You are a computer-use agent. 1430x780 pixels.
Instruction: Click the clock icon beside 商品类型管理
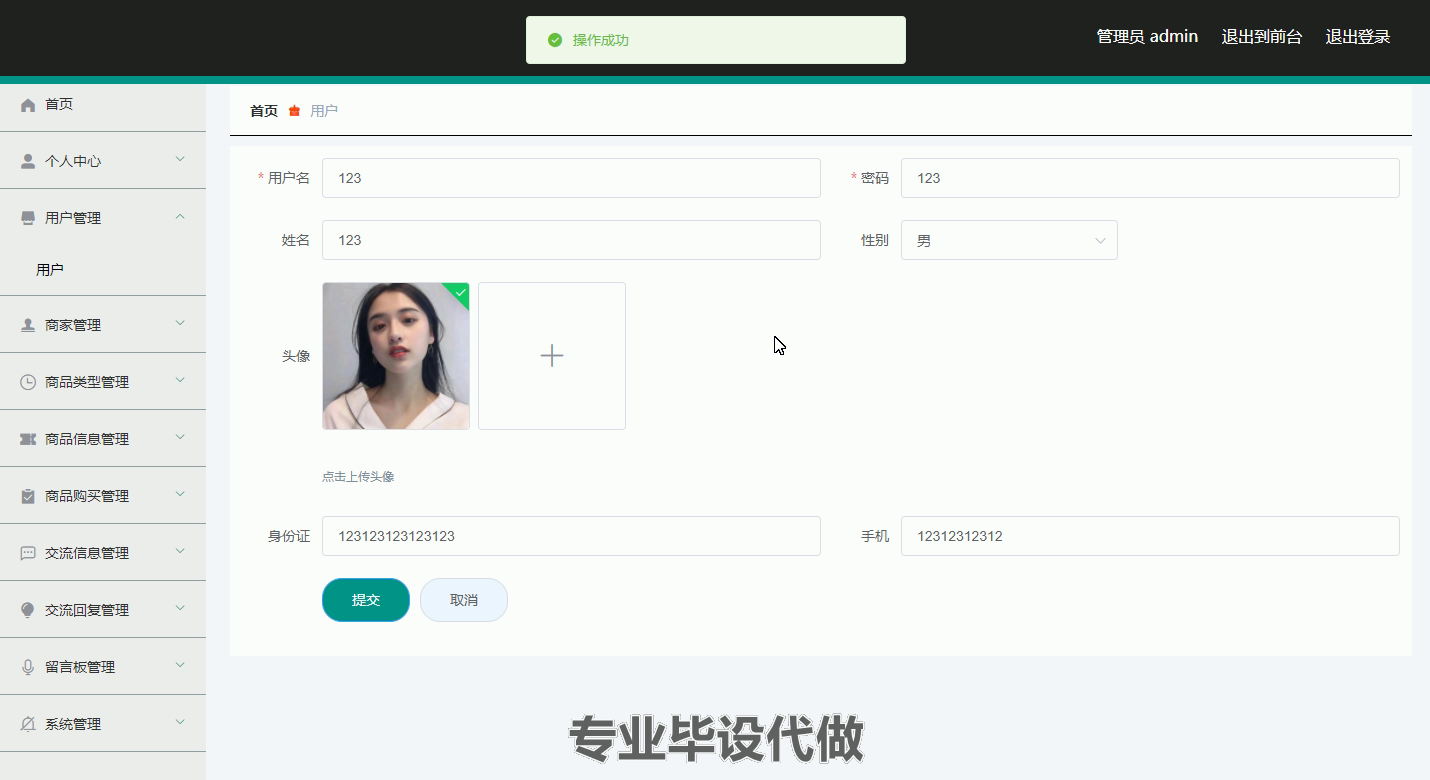[x=28, y=382]
